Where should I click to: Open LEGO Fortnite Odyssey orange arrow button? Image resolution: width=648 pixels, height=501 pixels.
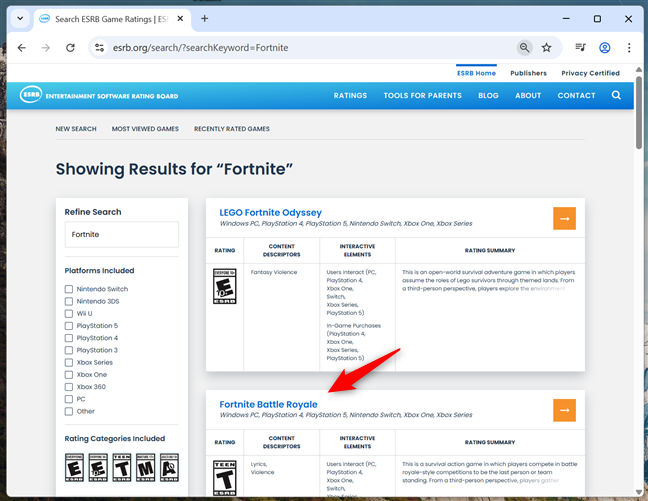(x=564, y=218)
